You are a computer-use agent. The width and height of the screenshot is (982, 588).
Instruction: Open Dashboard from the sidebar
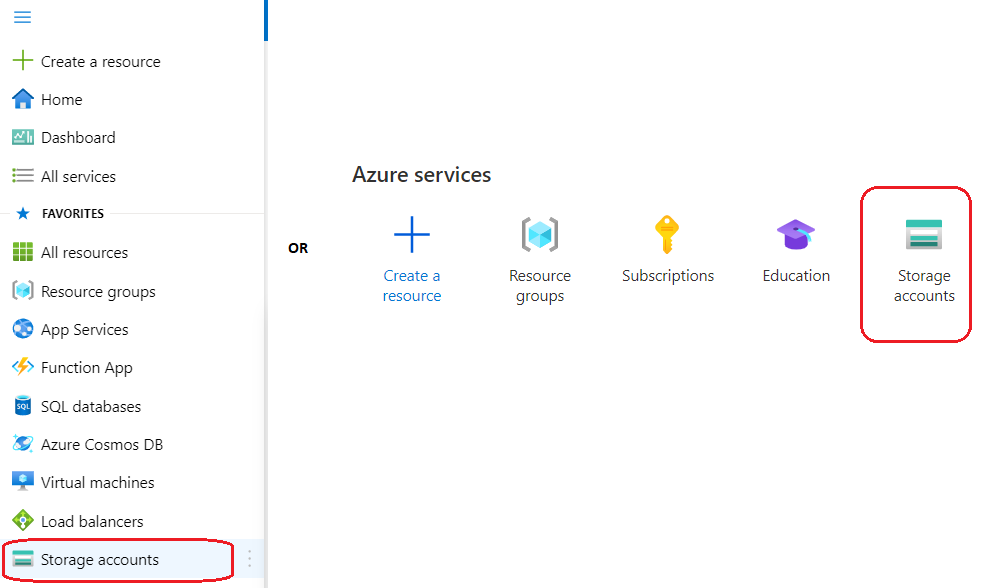[78, 138]
